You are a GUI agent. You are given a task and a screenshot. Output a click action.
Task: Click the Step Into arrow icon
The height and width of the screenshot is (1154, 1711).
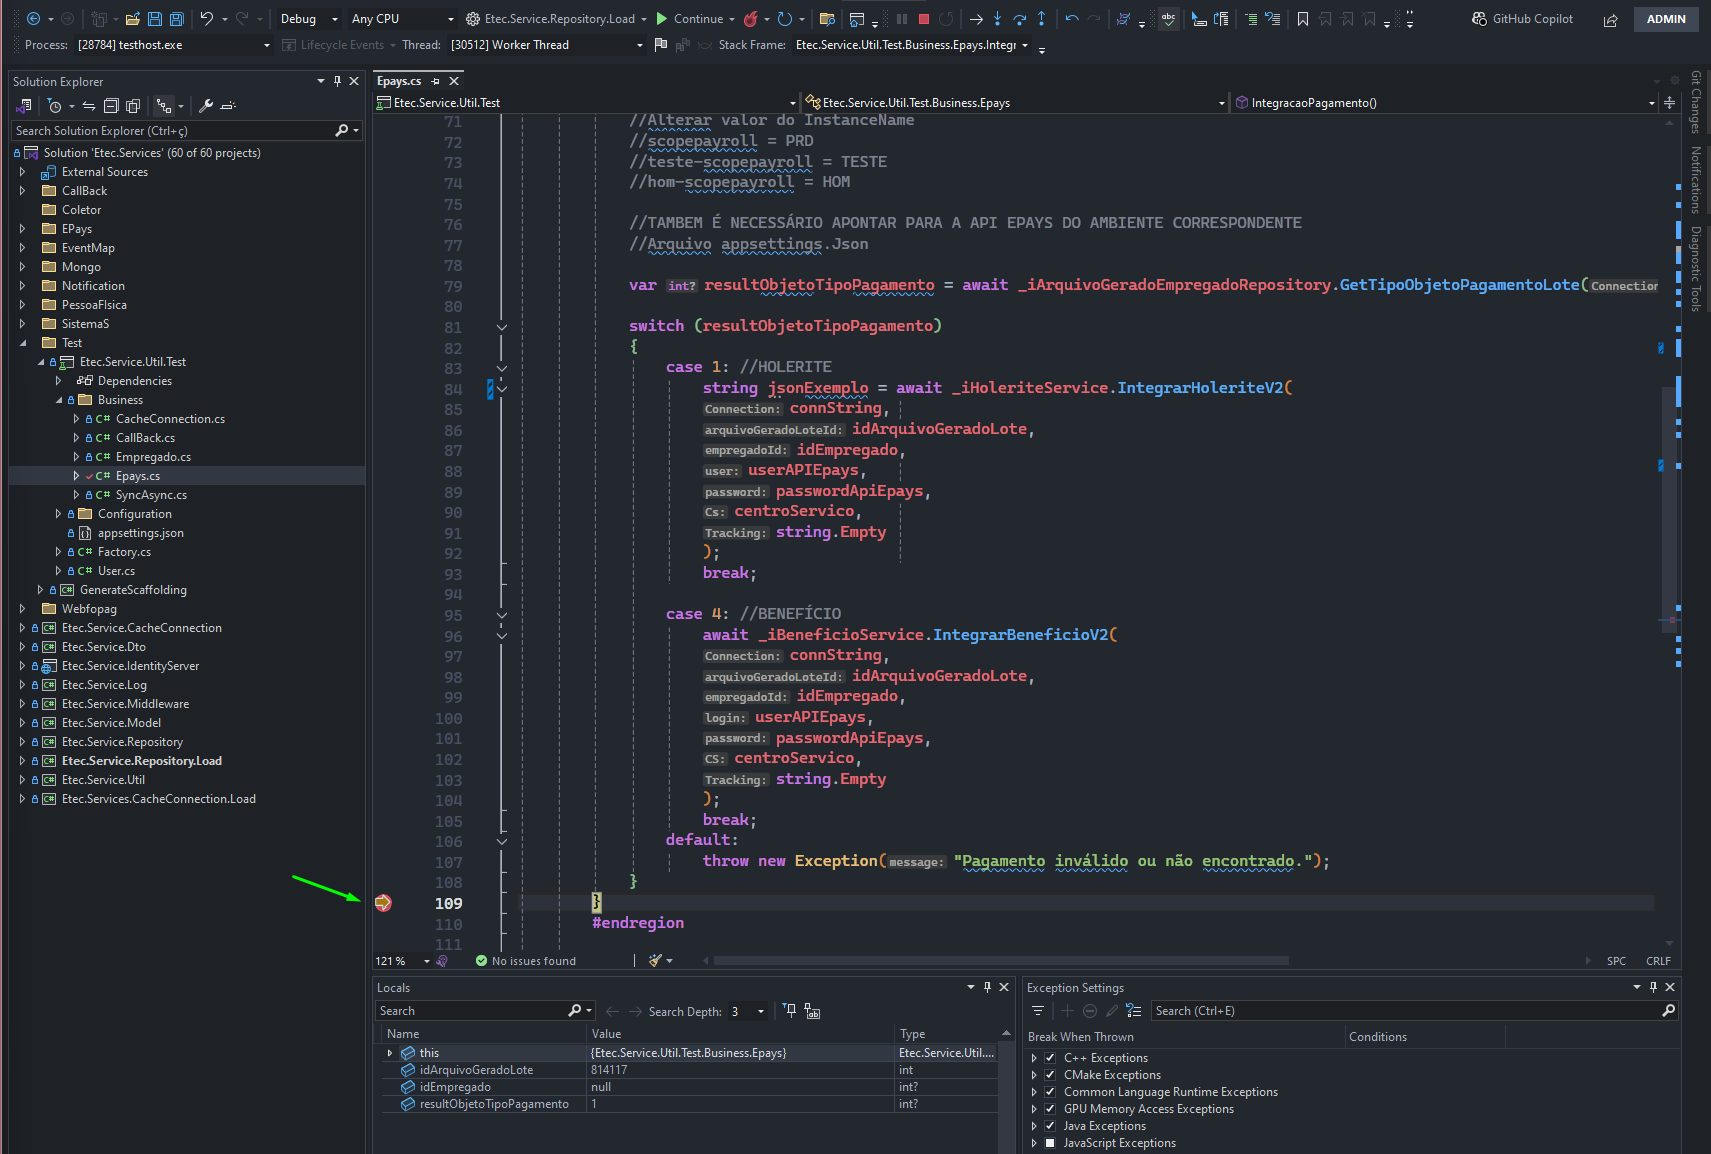click(998, 19)
